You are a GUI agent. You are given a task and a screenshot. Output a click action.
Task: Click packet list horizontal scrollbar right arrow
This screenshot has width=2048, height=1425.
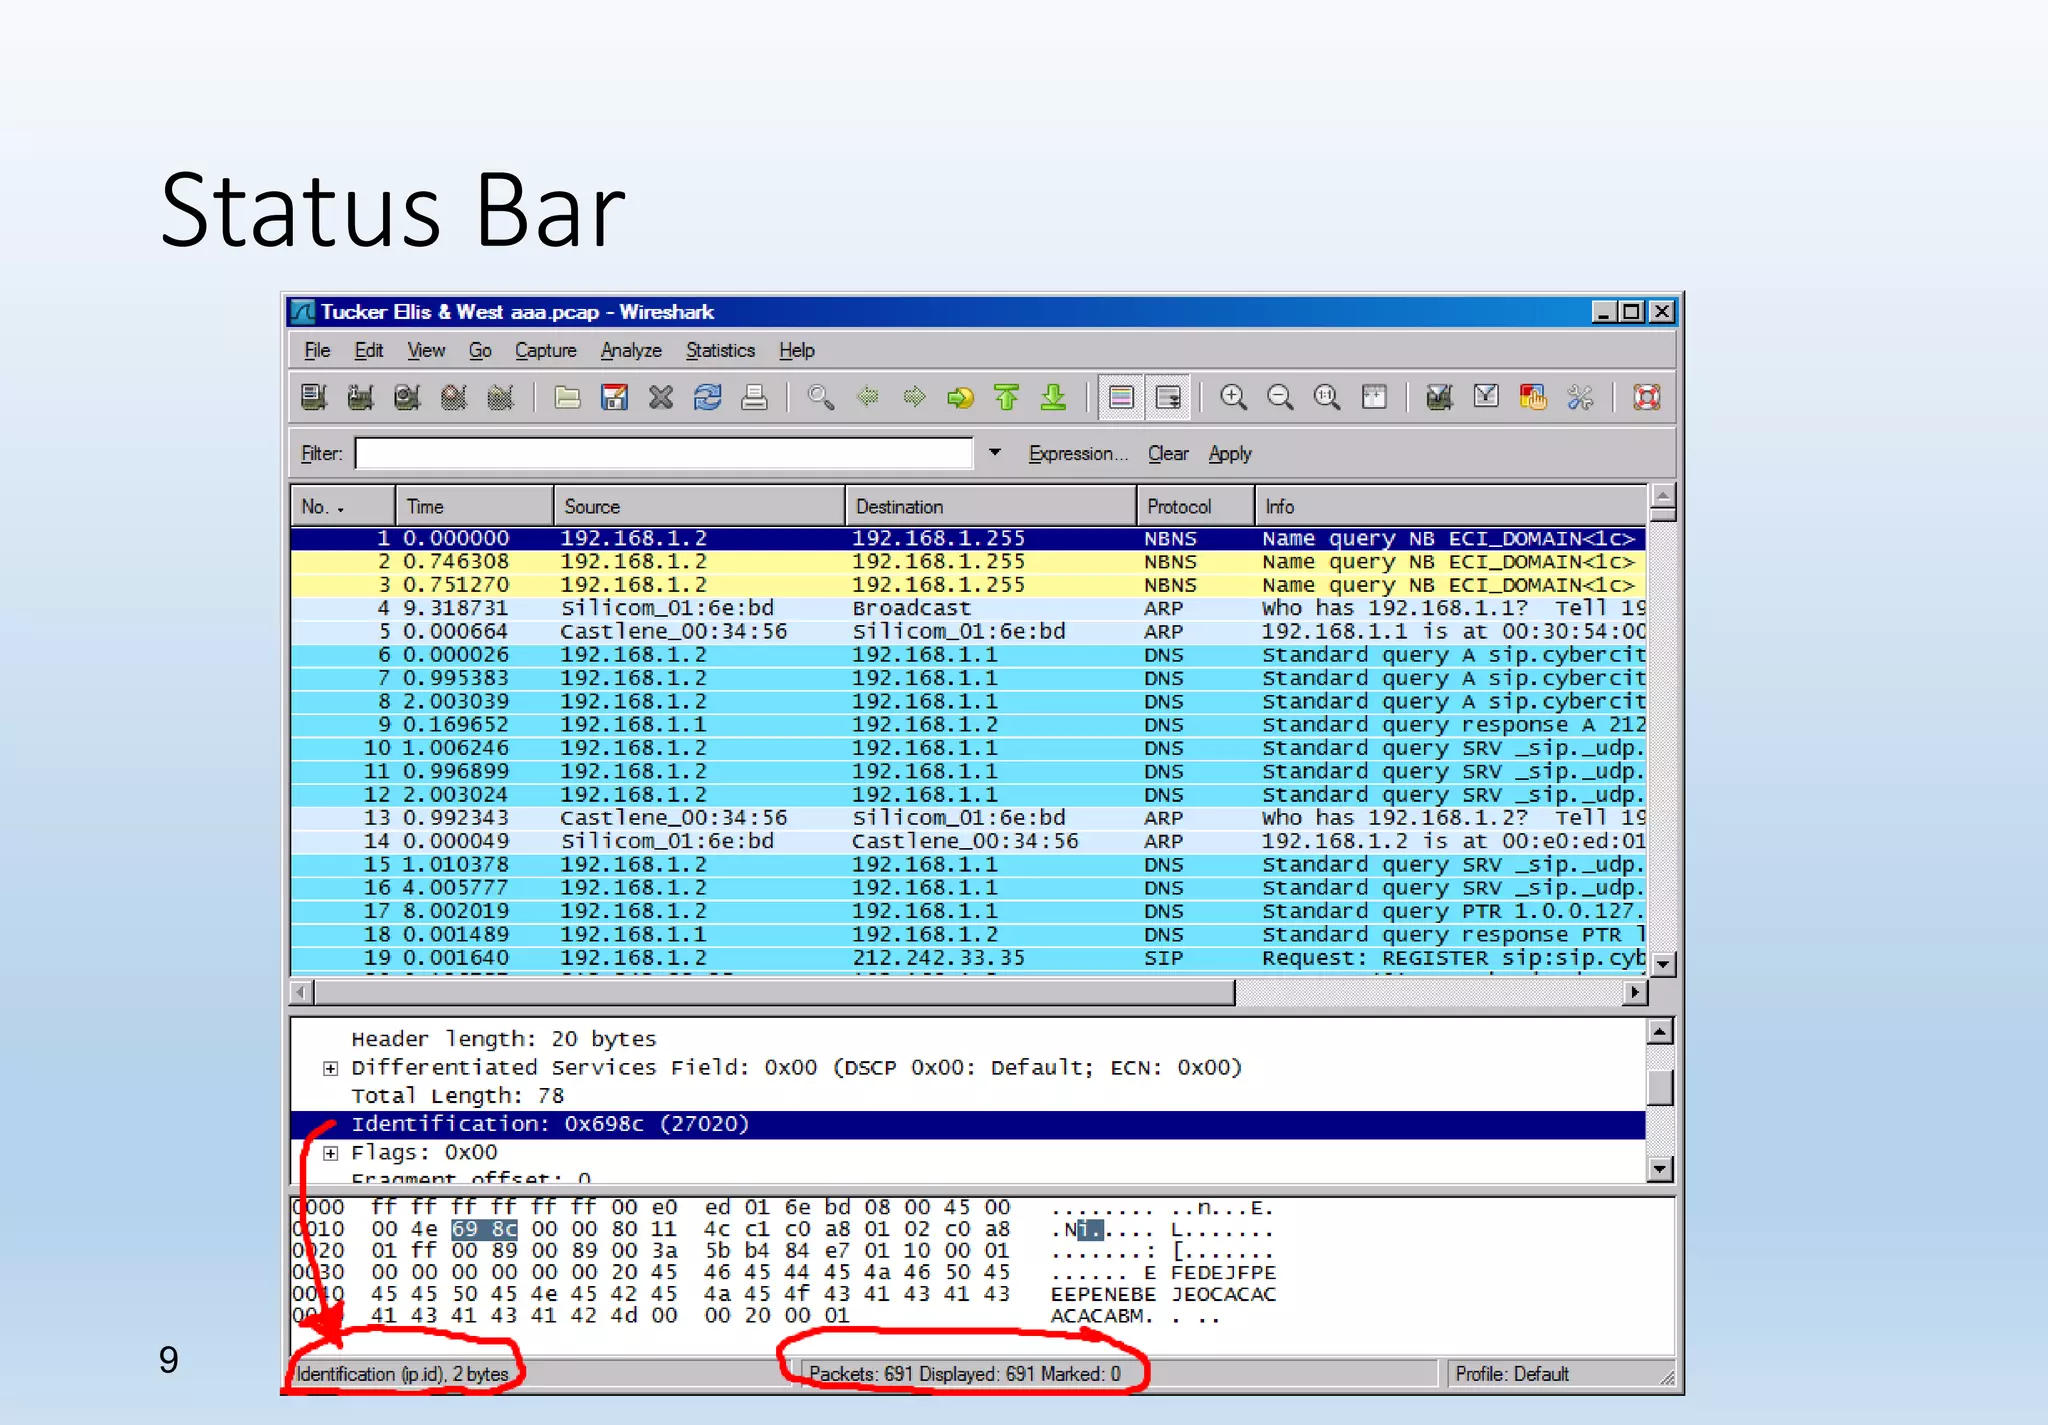1635,992
